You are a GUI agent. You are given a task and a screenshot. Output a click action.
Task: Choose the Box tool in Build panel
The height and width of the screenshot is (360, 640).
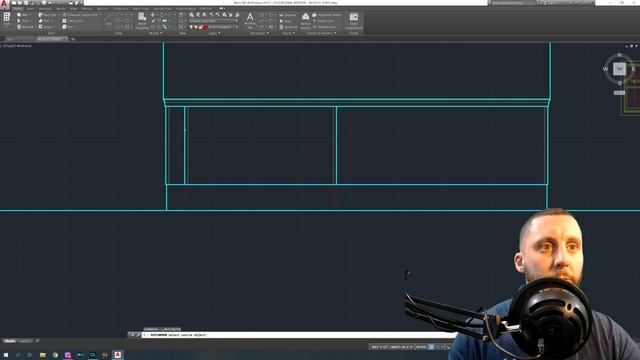pos(67,27)
